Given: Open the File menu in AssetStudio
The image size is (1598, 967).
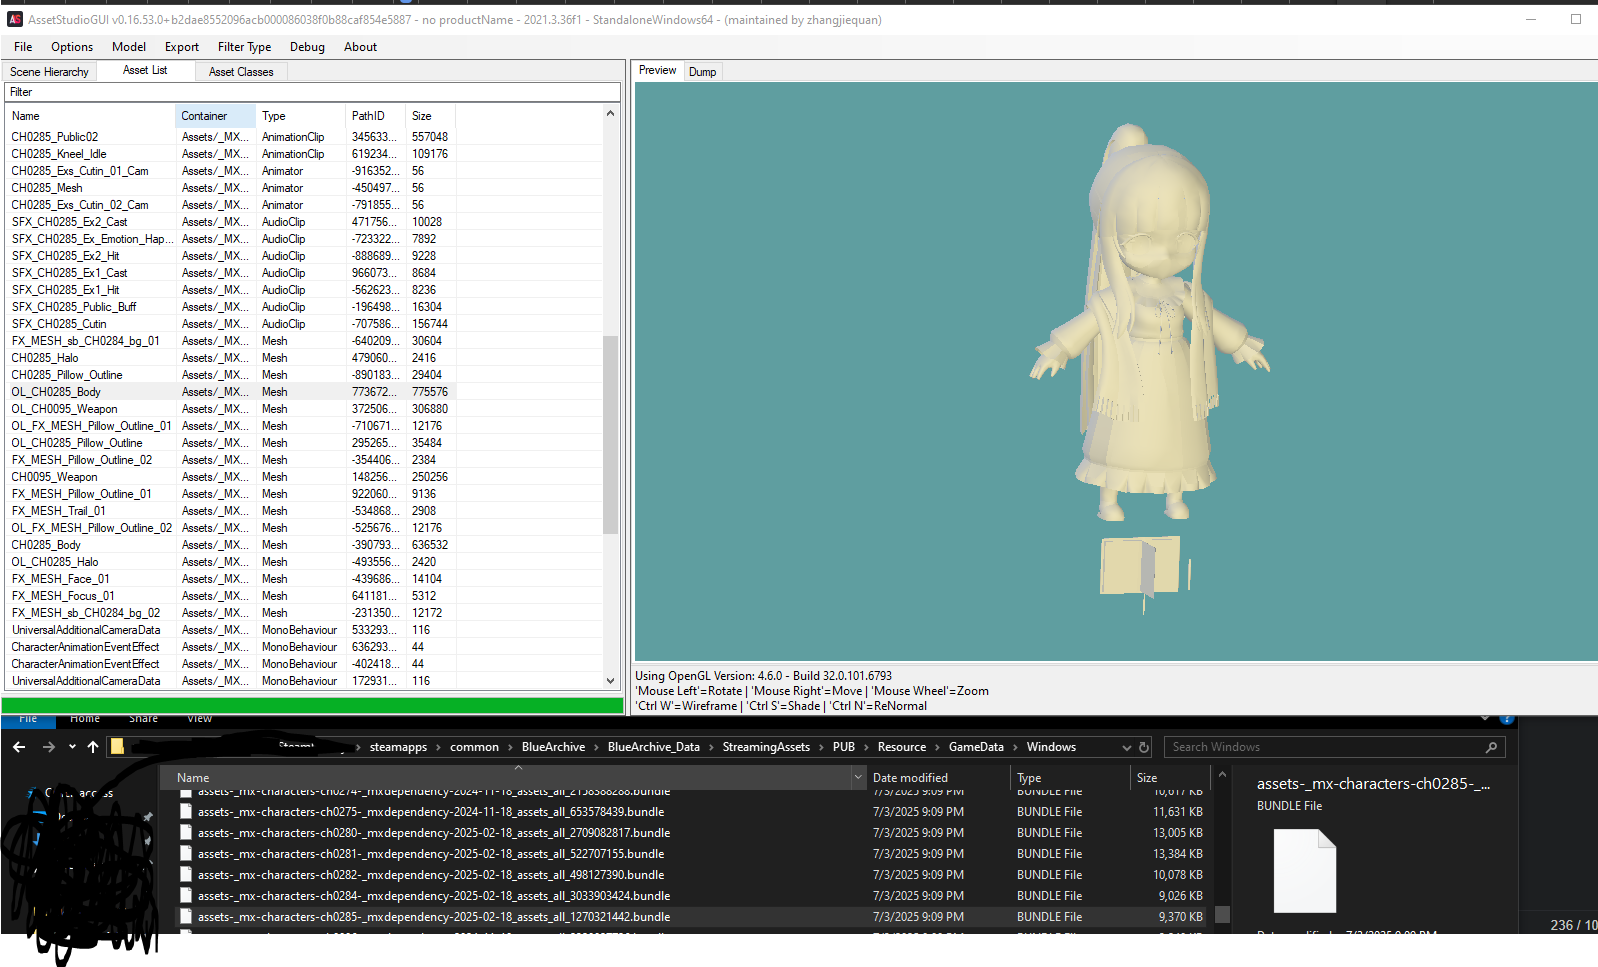Looking at the screenshot, I should point(23,47).
